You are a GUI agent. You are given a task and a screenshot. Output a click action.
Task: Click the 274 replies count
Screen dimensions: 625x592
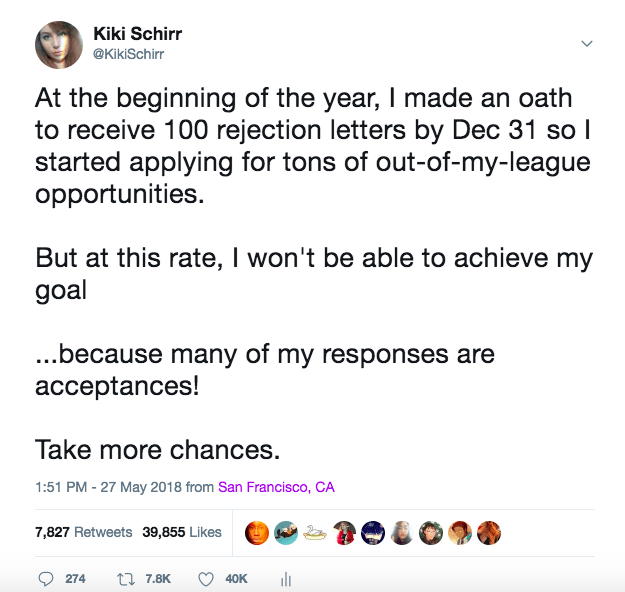(x=74, y=578)
